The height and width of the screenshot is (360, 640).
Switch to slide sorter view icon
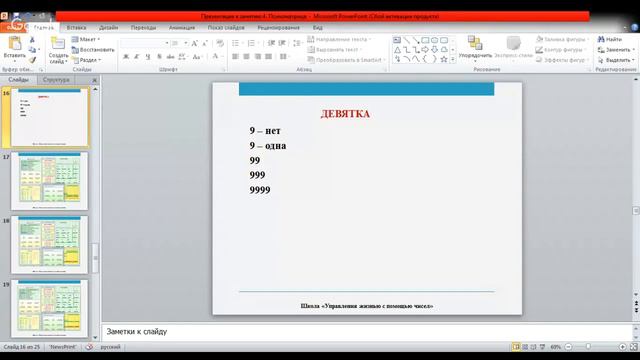[x=525, y=347]
